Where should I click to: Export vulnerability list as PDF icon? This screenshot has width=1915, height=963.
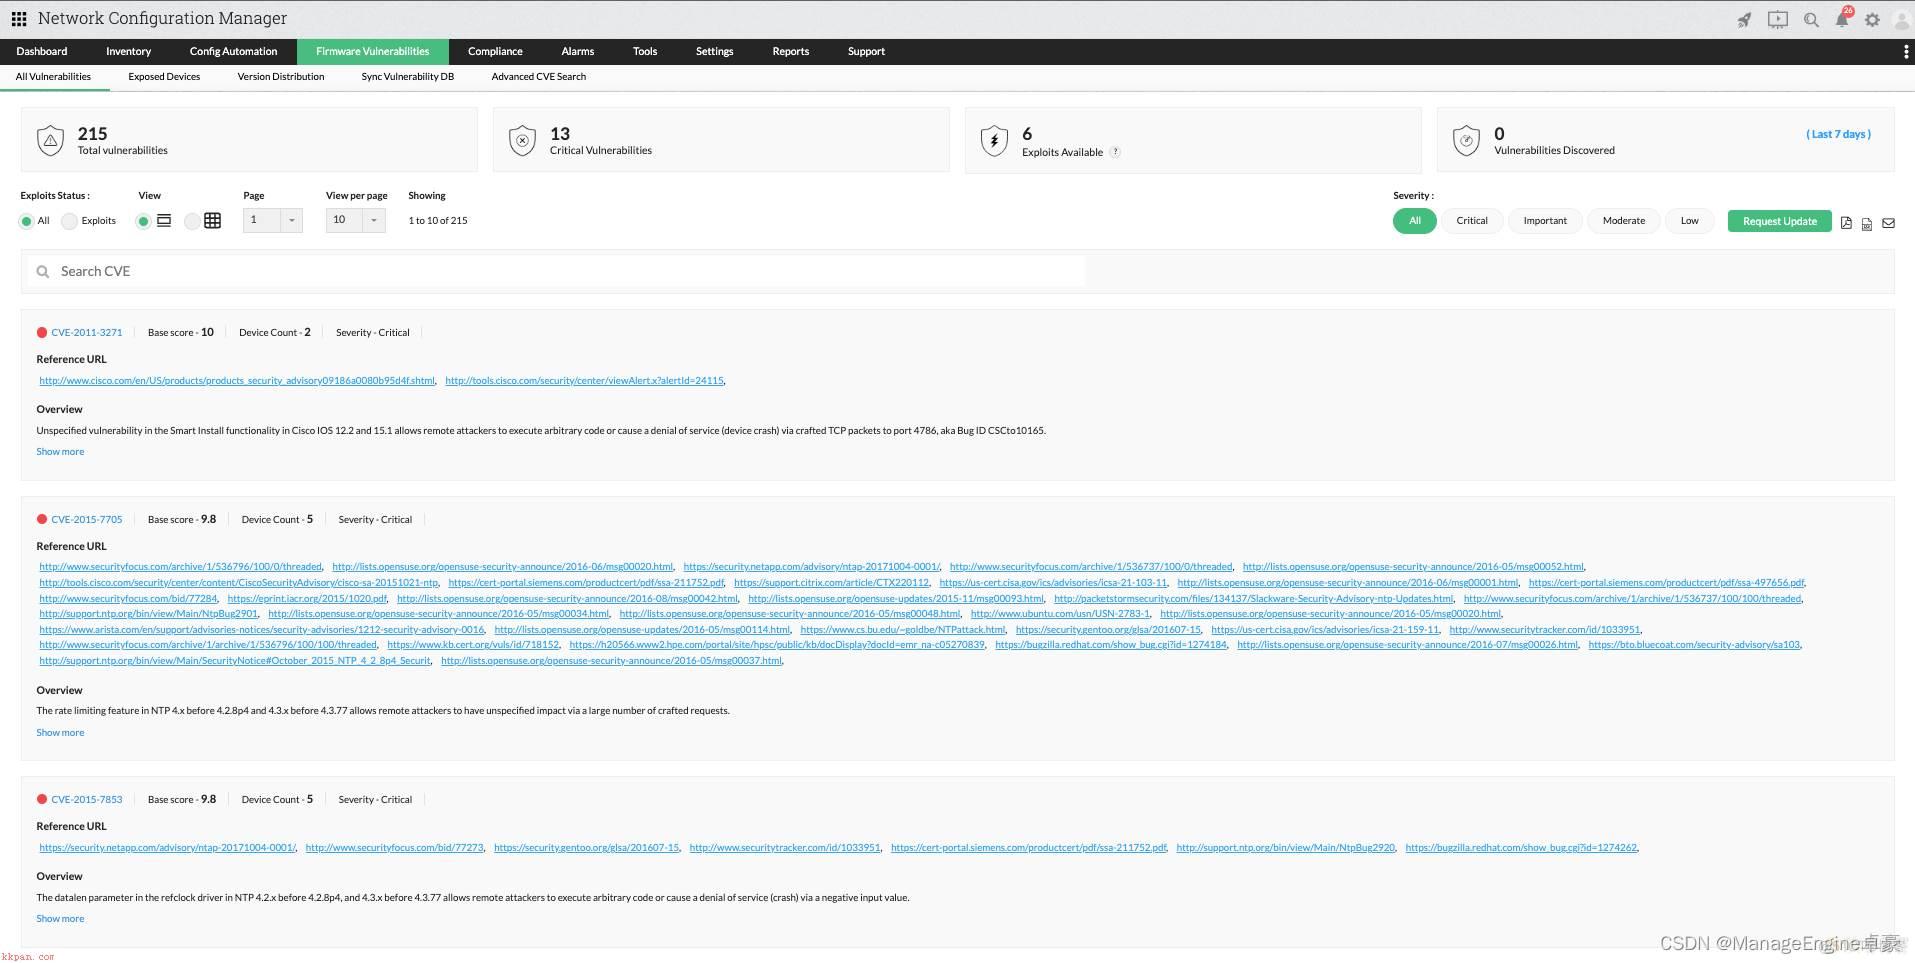click(x=1846, y=223)
